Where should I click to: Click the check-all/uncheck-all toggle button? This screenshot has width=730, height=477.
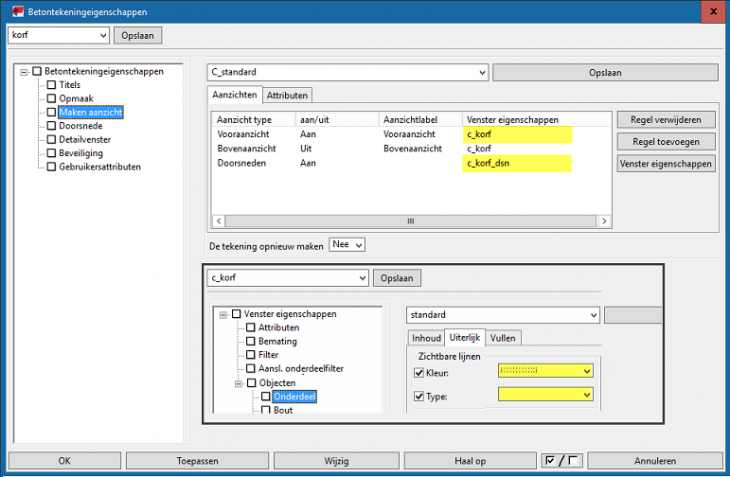(x=561, y=461)
